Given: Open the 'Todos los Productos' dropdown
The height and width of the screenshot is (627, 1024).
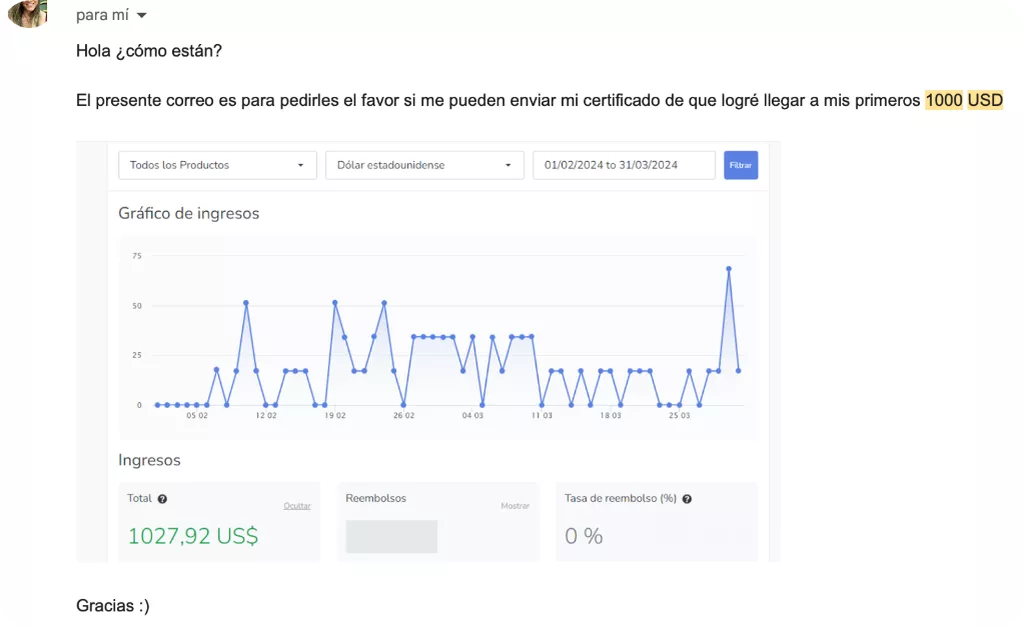Looking at the screenshot, I should 217,165.
